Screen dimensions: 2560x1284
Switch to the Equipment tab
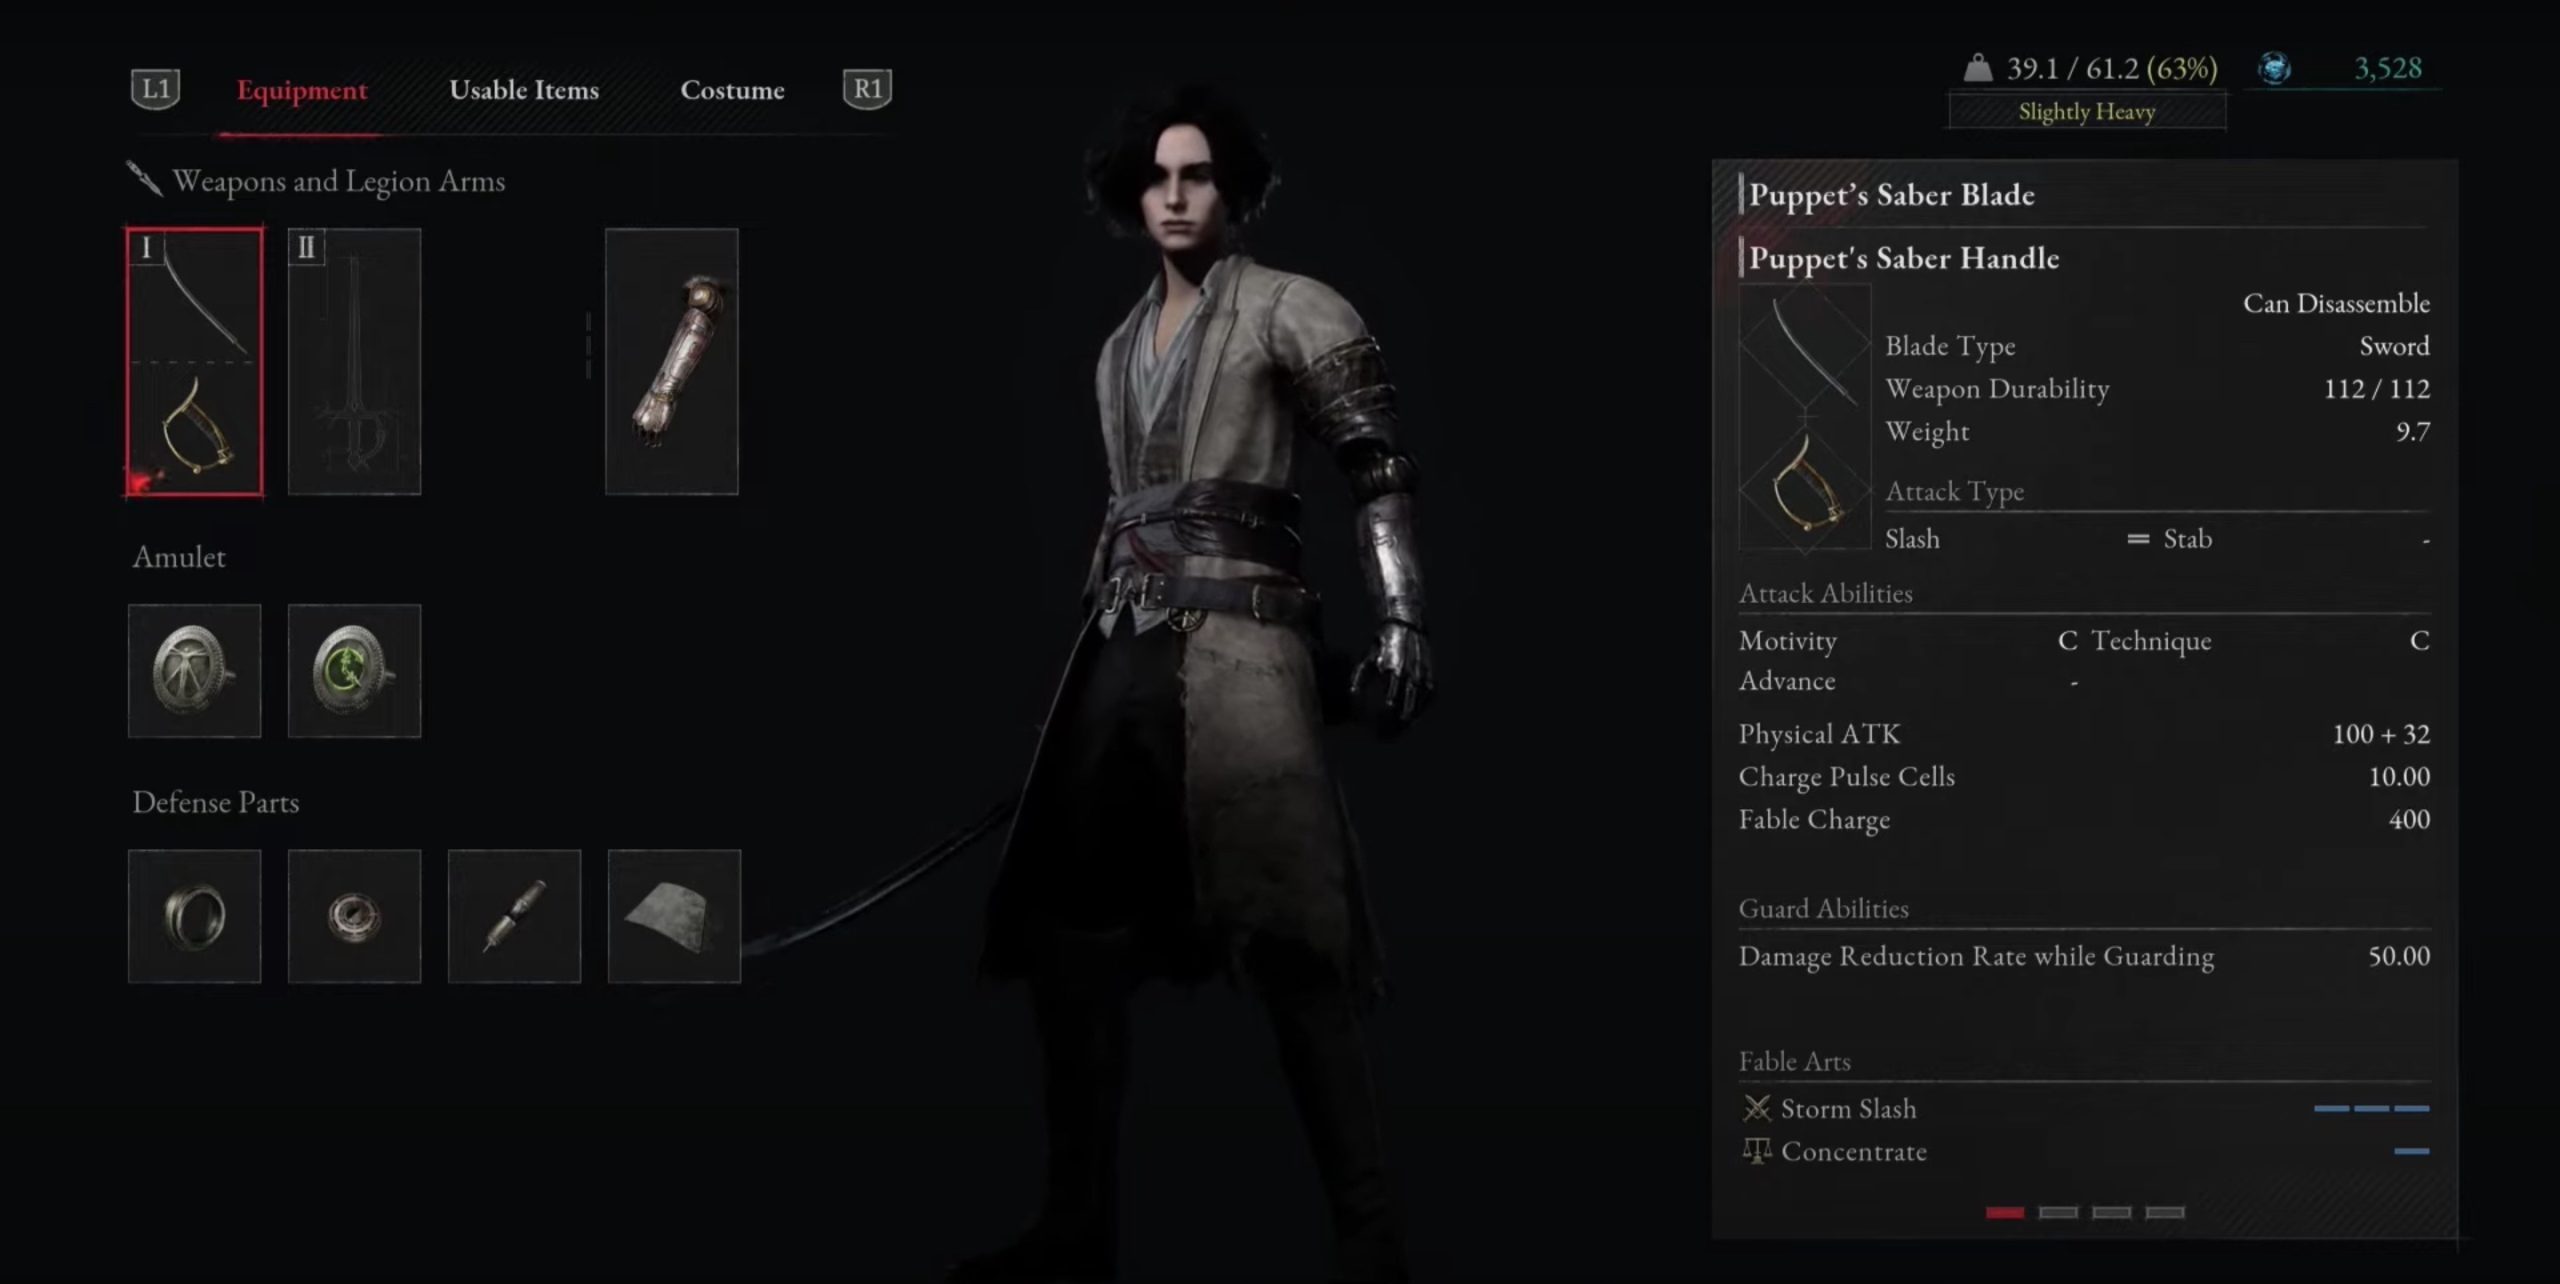(x=303, y=88)
